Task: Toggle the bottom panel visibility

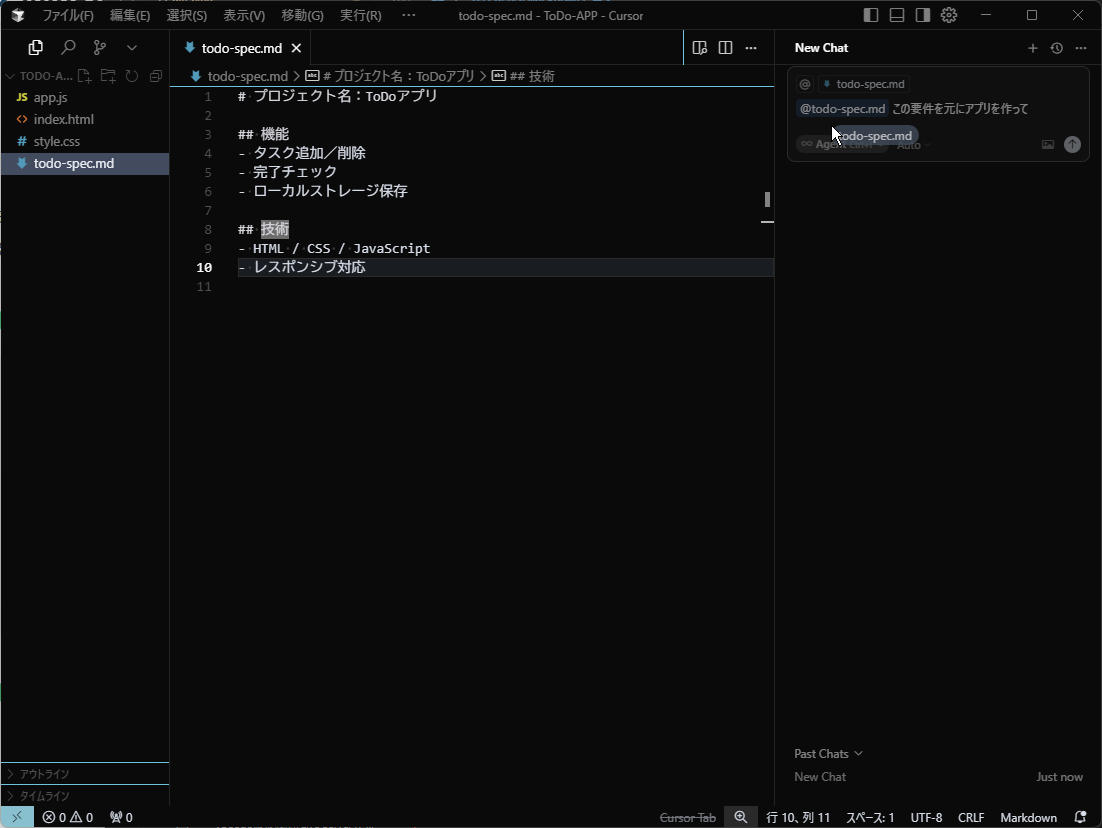Action: (x=897, y=15)
